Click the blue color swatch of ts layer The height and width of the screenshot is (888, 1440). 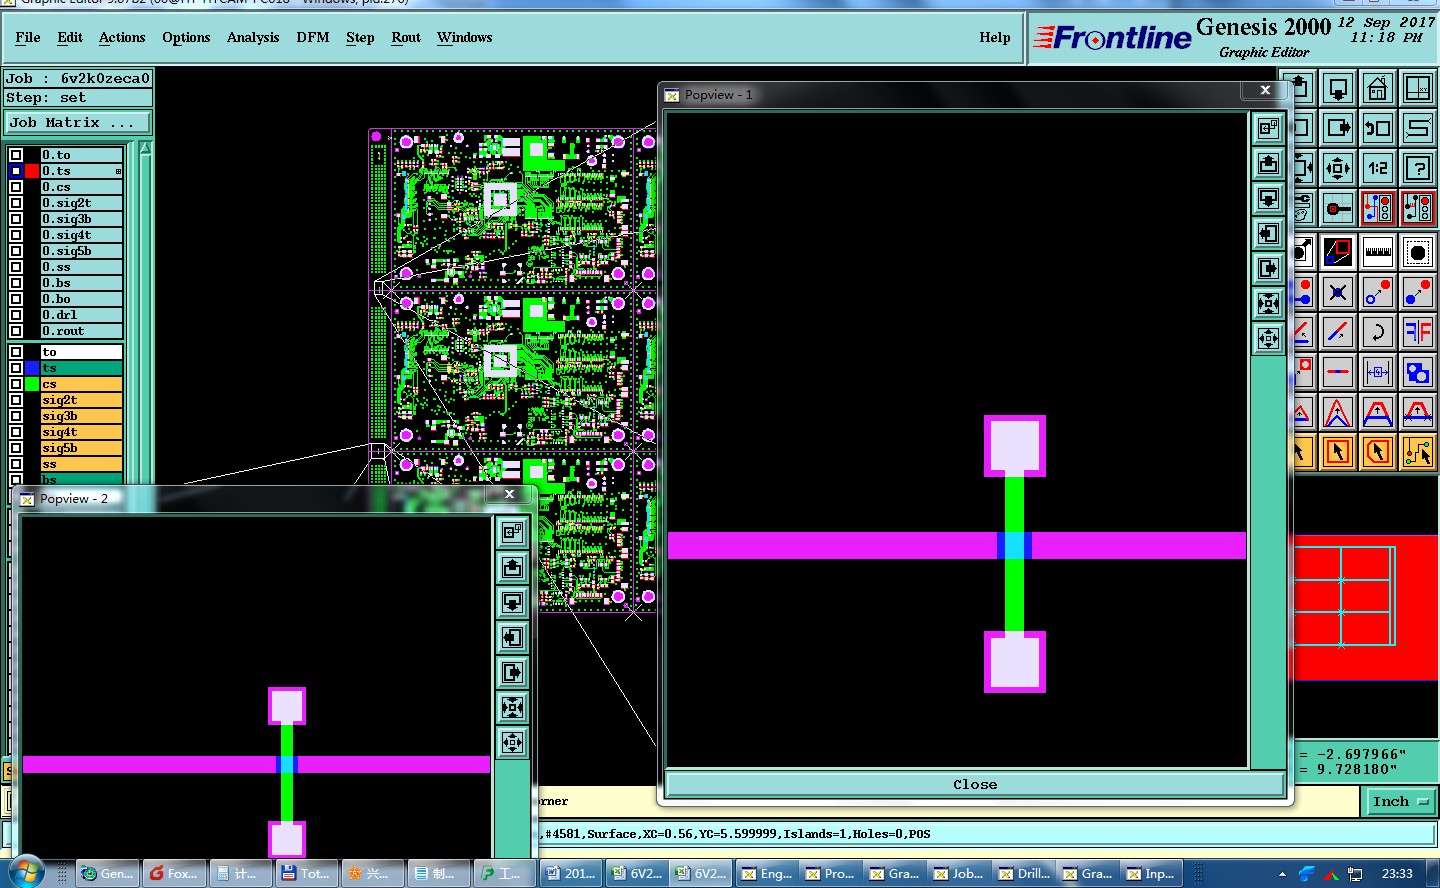32,368
